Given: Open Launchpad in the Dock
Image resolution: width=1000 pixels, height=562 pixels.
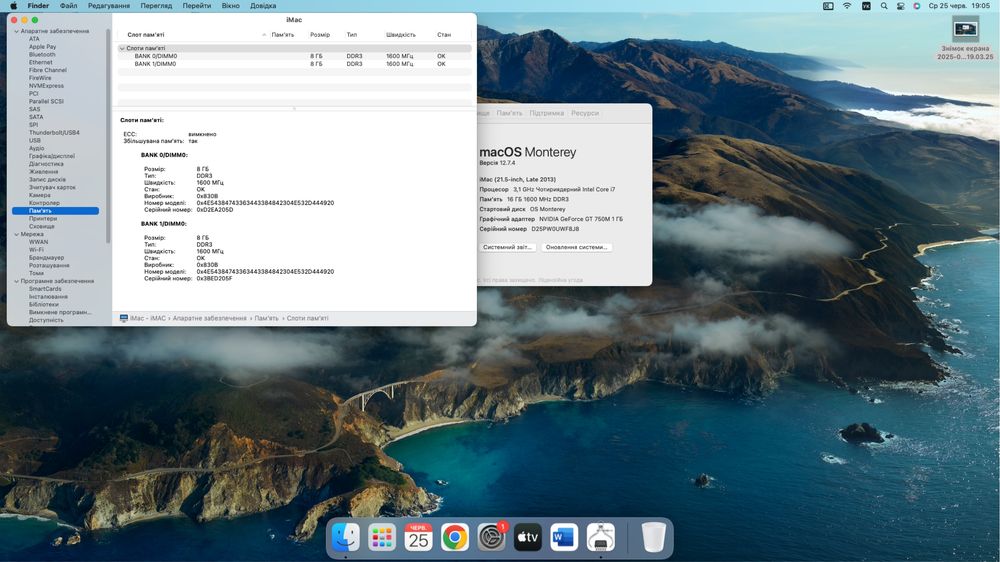Looking at the screenshot, I should click(x=381, y=537).
